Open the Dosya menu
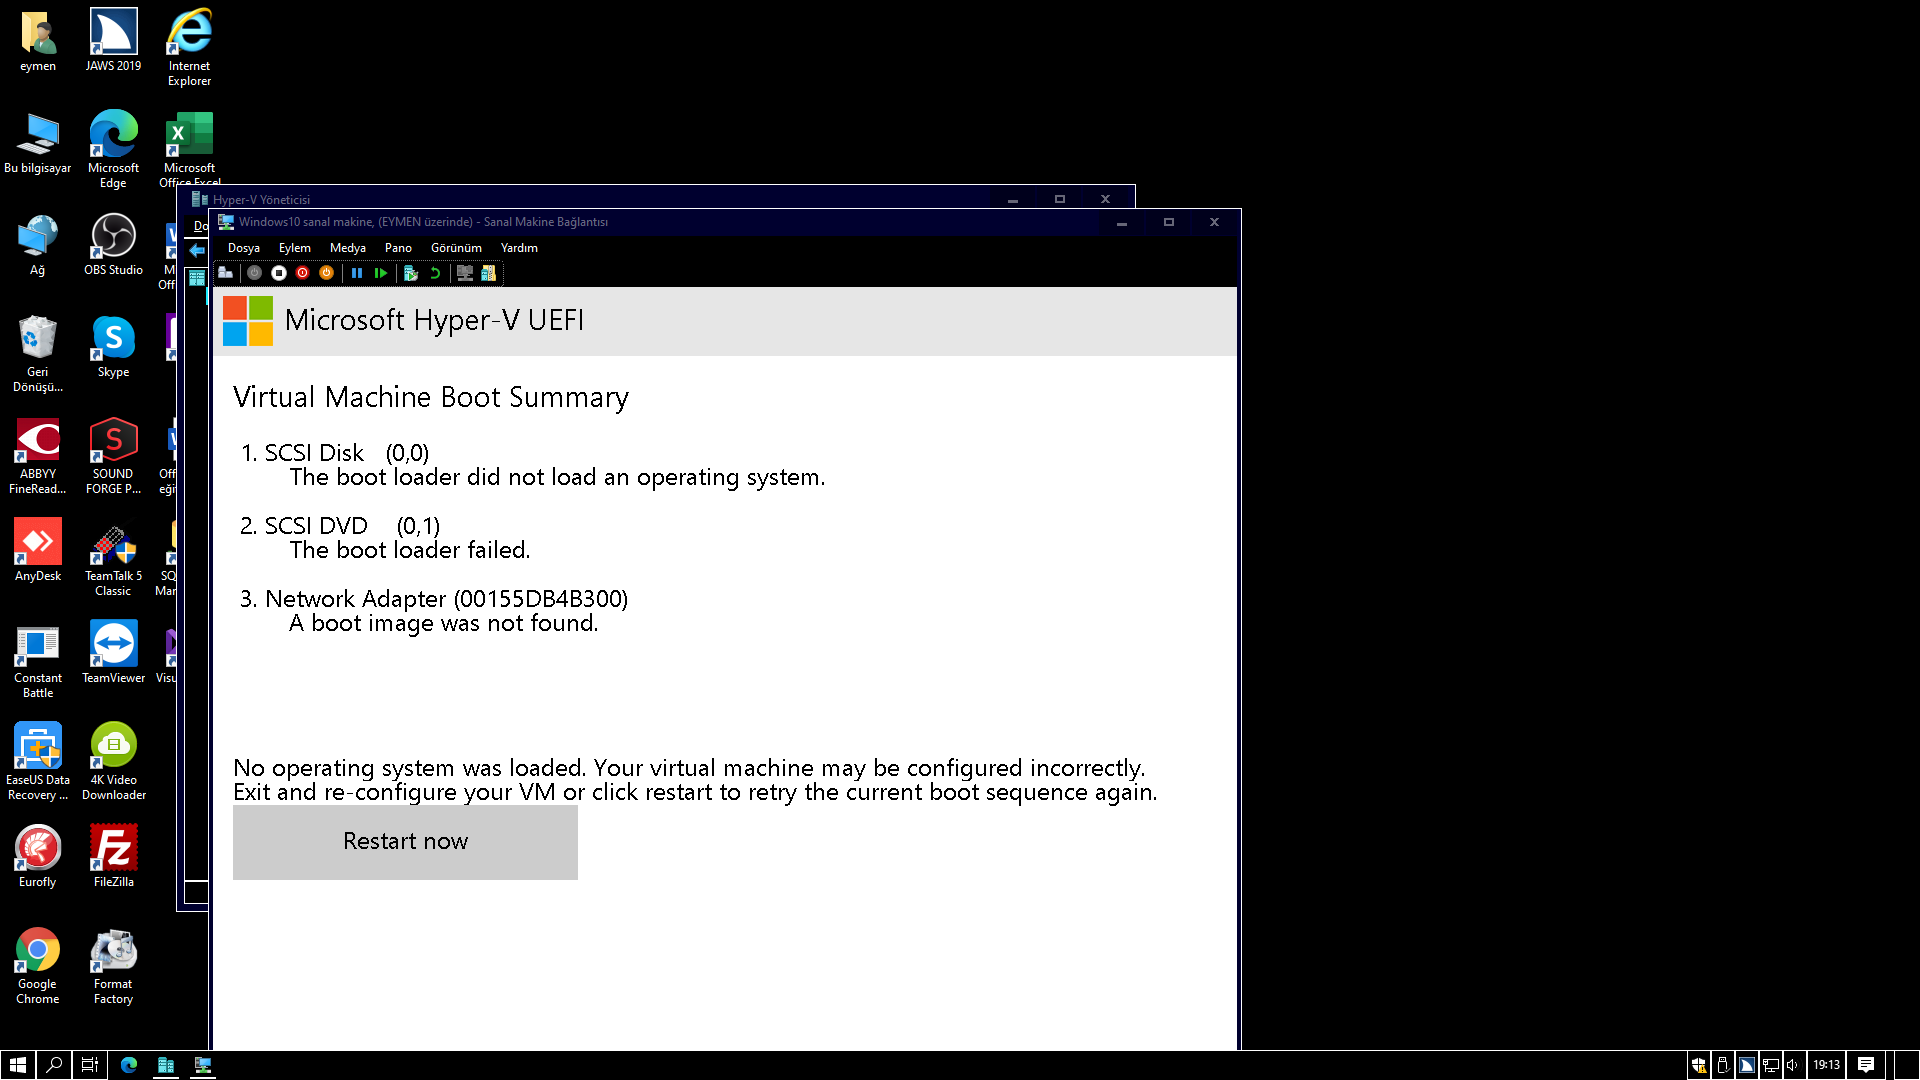The width and height of the screenshot is (1920, 1080). coord(243,248)
